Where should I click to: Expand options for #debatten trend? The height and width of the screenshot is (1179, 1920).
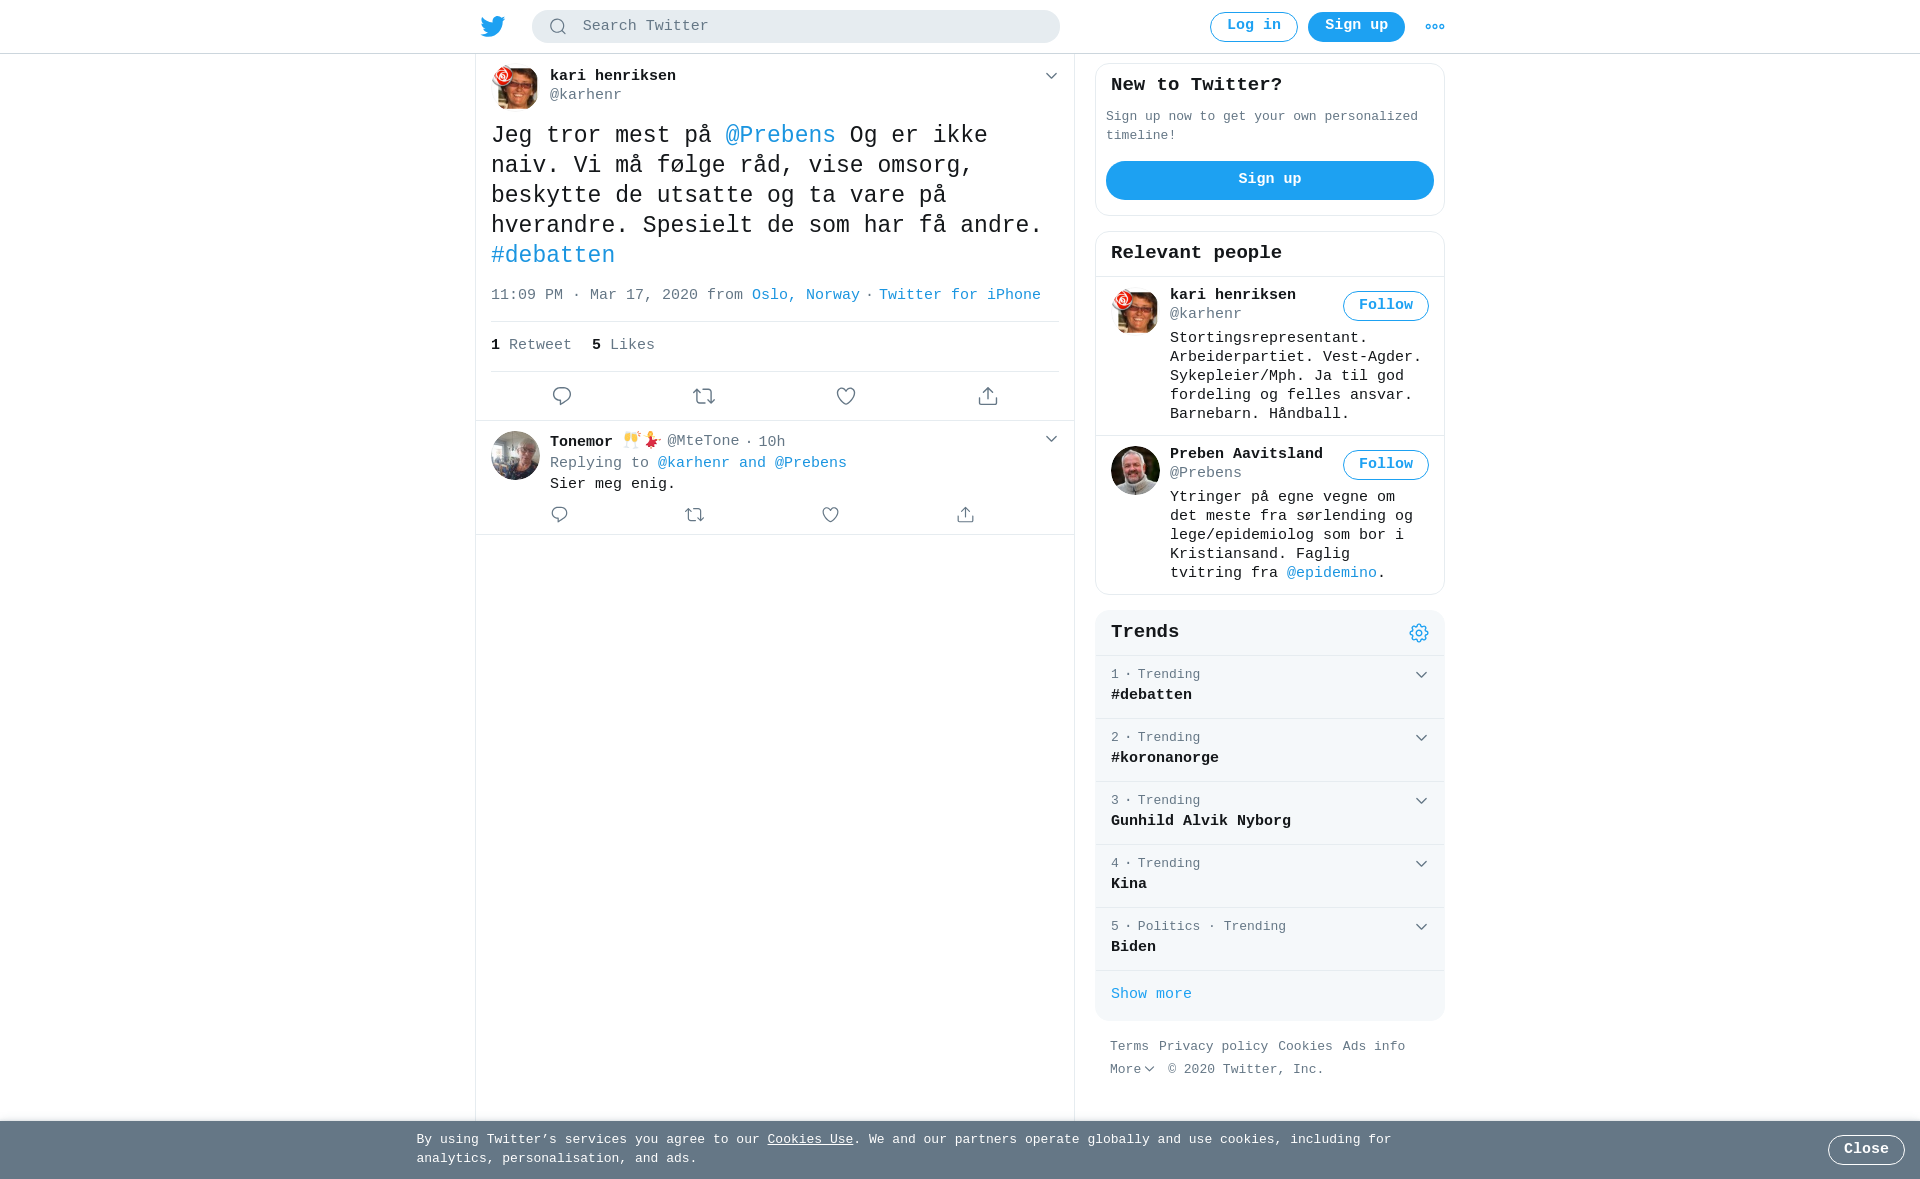click(1421, 675)
